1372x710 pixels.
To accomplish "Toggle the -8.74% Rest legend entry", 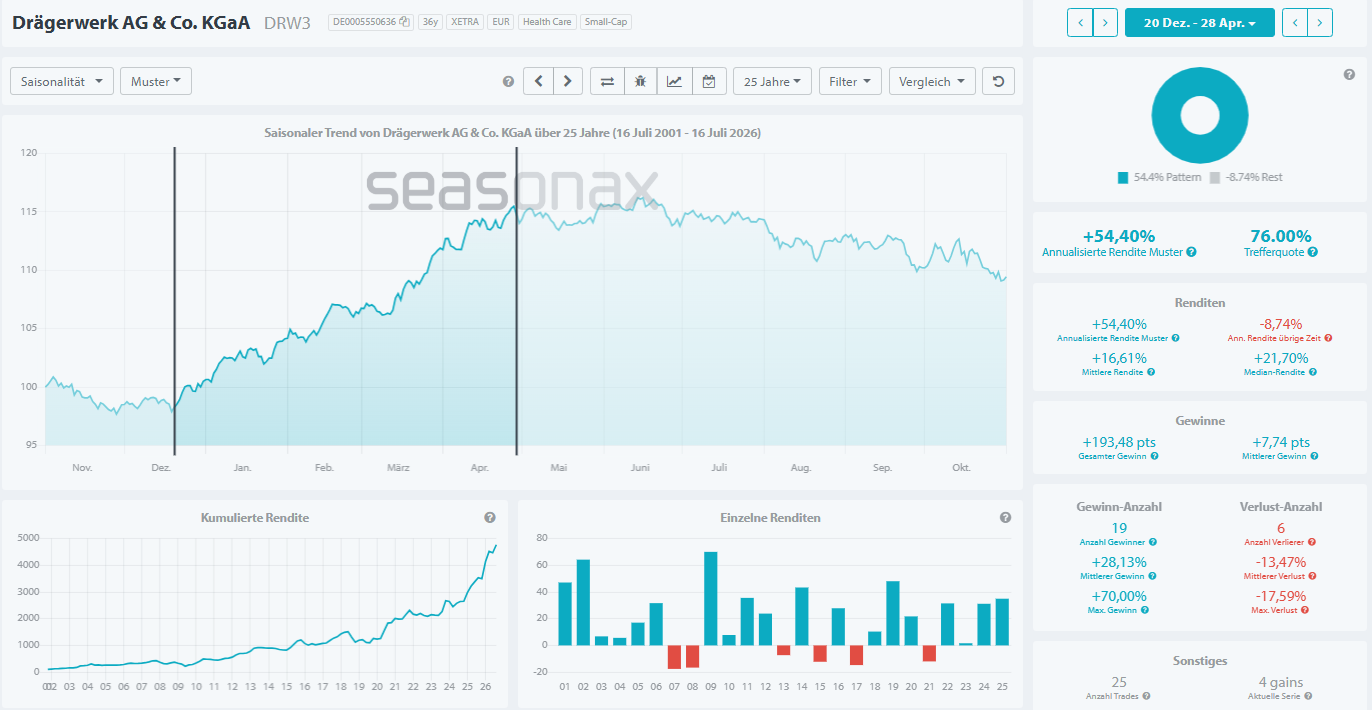I will [x=1245, y=177].
